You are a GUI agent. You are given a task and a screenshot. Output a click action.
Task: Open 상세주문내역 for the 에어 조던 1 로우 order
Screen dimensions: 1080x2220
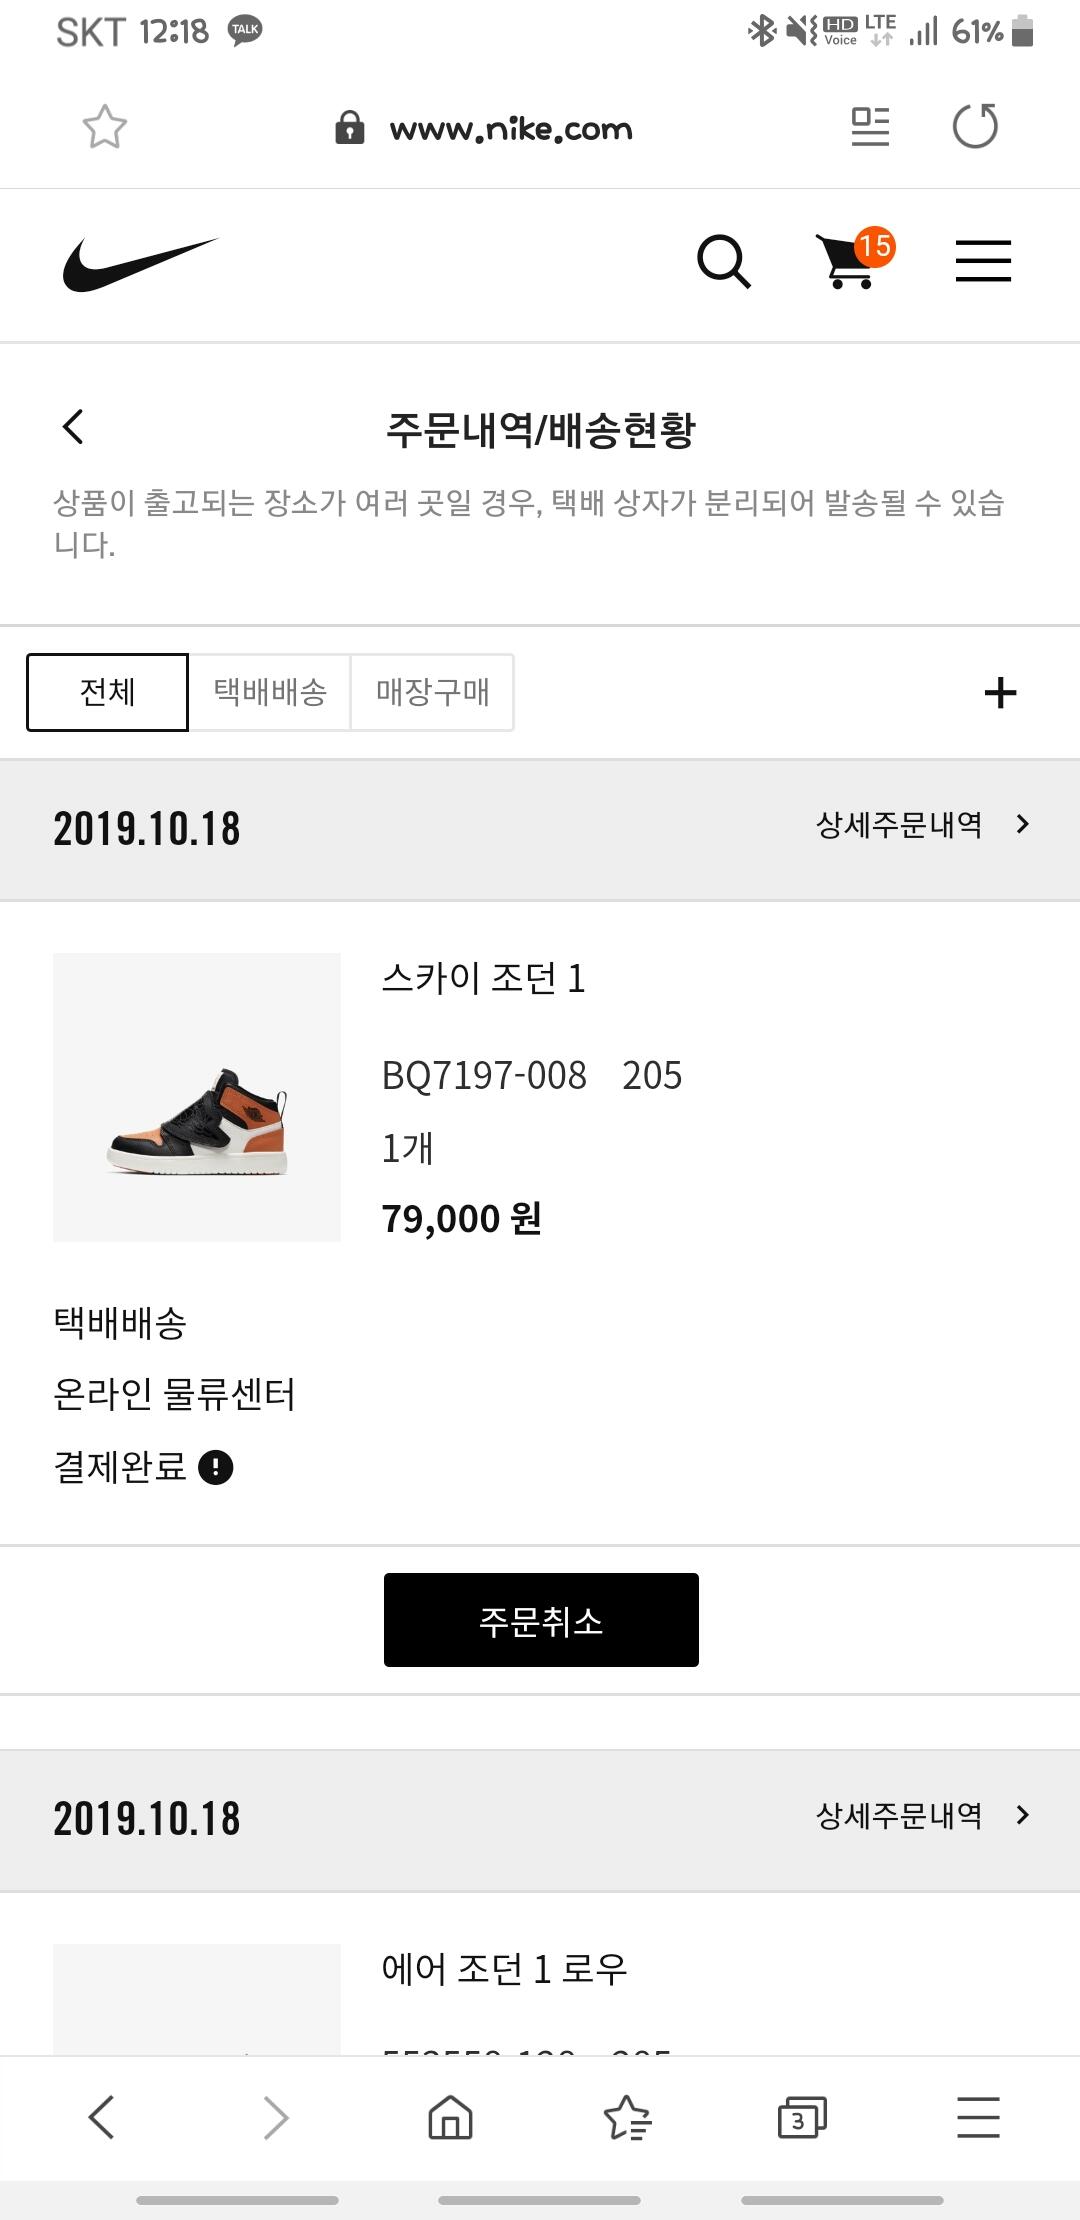(922, 1815)
